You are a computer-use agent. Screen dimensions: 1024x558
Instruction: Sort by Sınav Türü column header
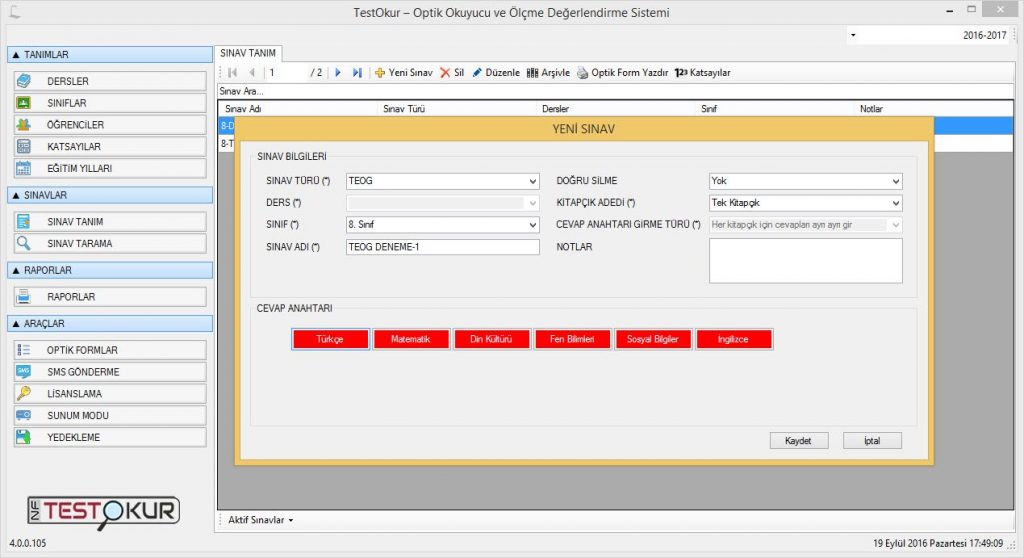(457, 108)
